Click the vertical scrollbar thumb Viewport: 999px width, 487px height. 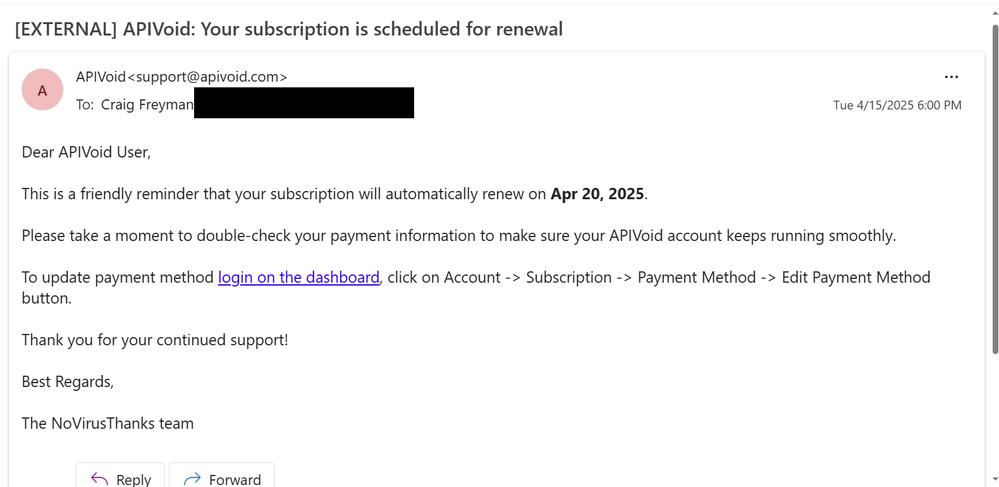(x=995, y=189)
